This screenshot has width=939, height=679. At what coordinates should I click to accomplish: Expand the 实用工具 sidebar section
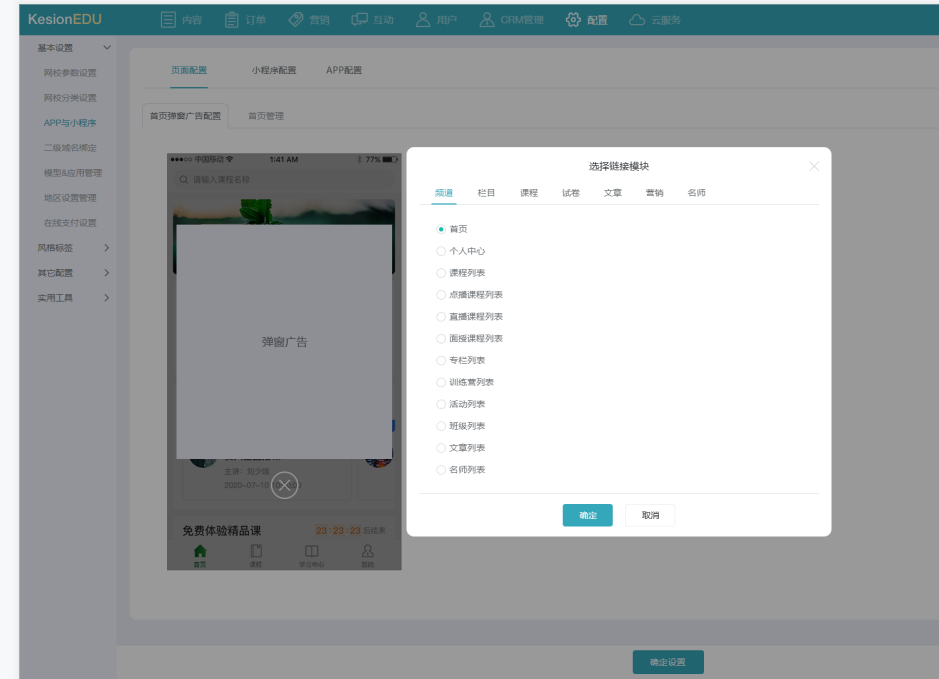107,298
